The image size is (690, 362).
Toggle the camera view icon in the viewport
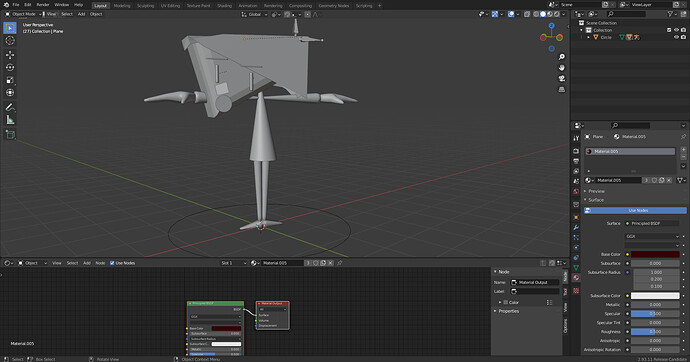point(562,78)
